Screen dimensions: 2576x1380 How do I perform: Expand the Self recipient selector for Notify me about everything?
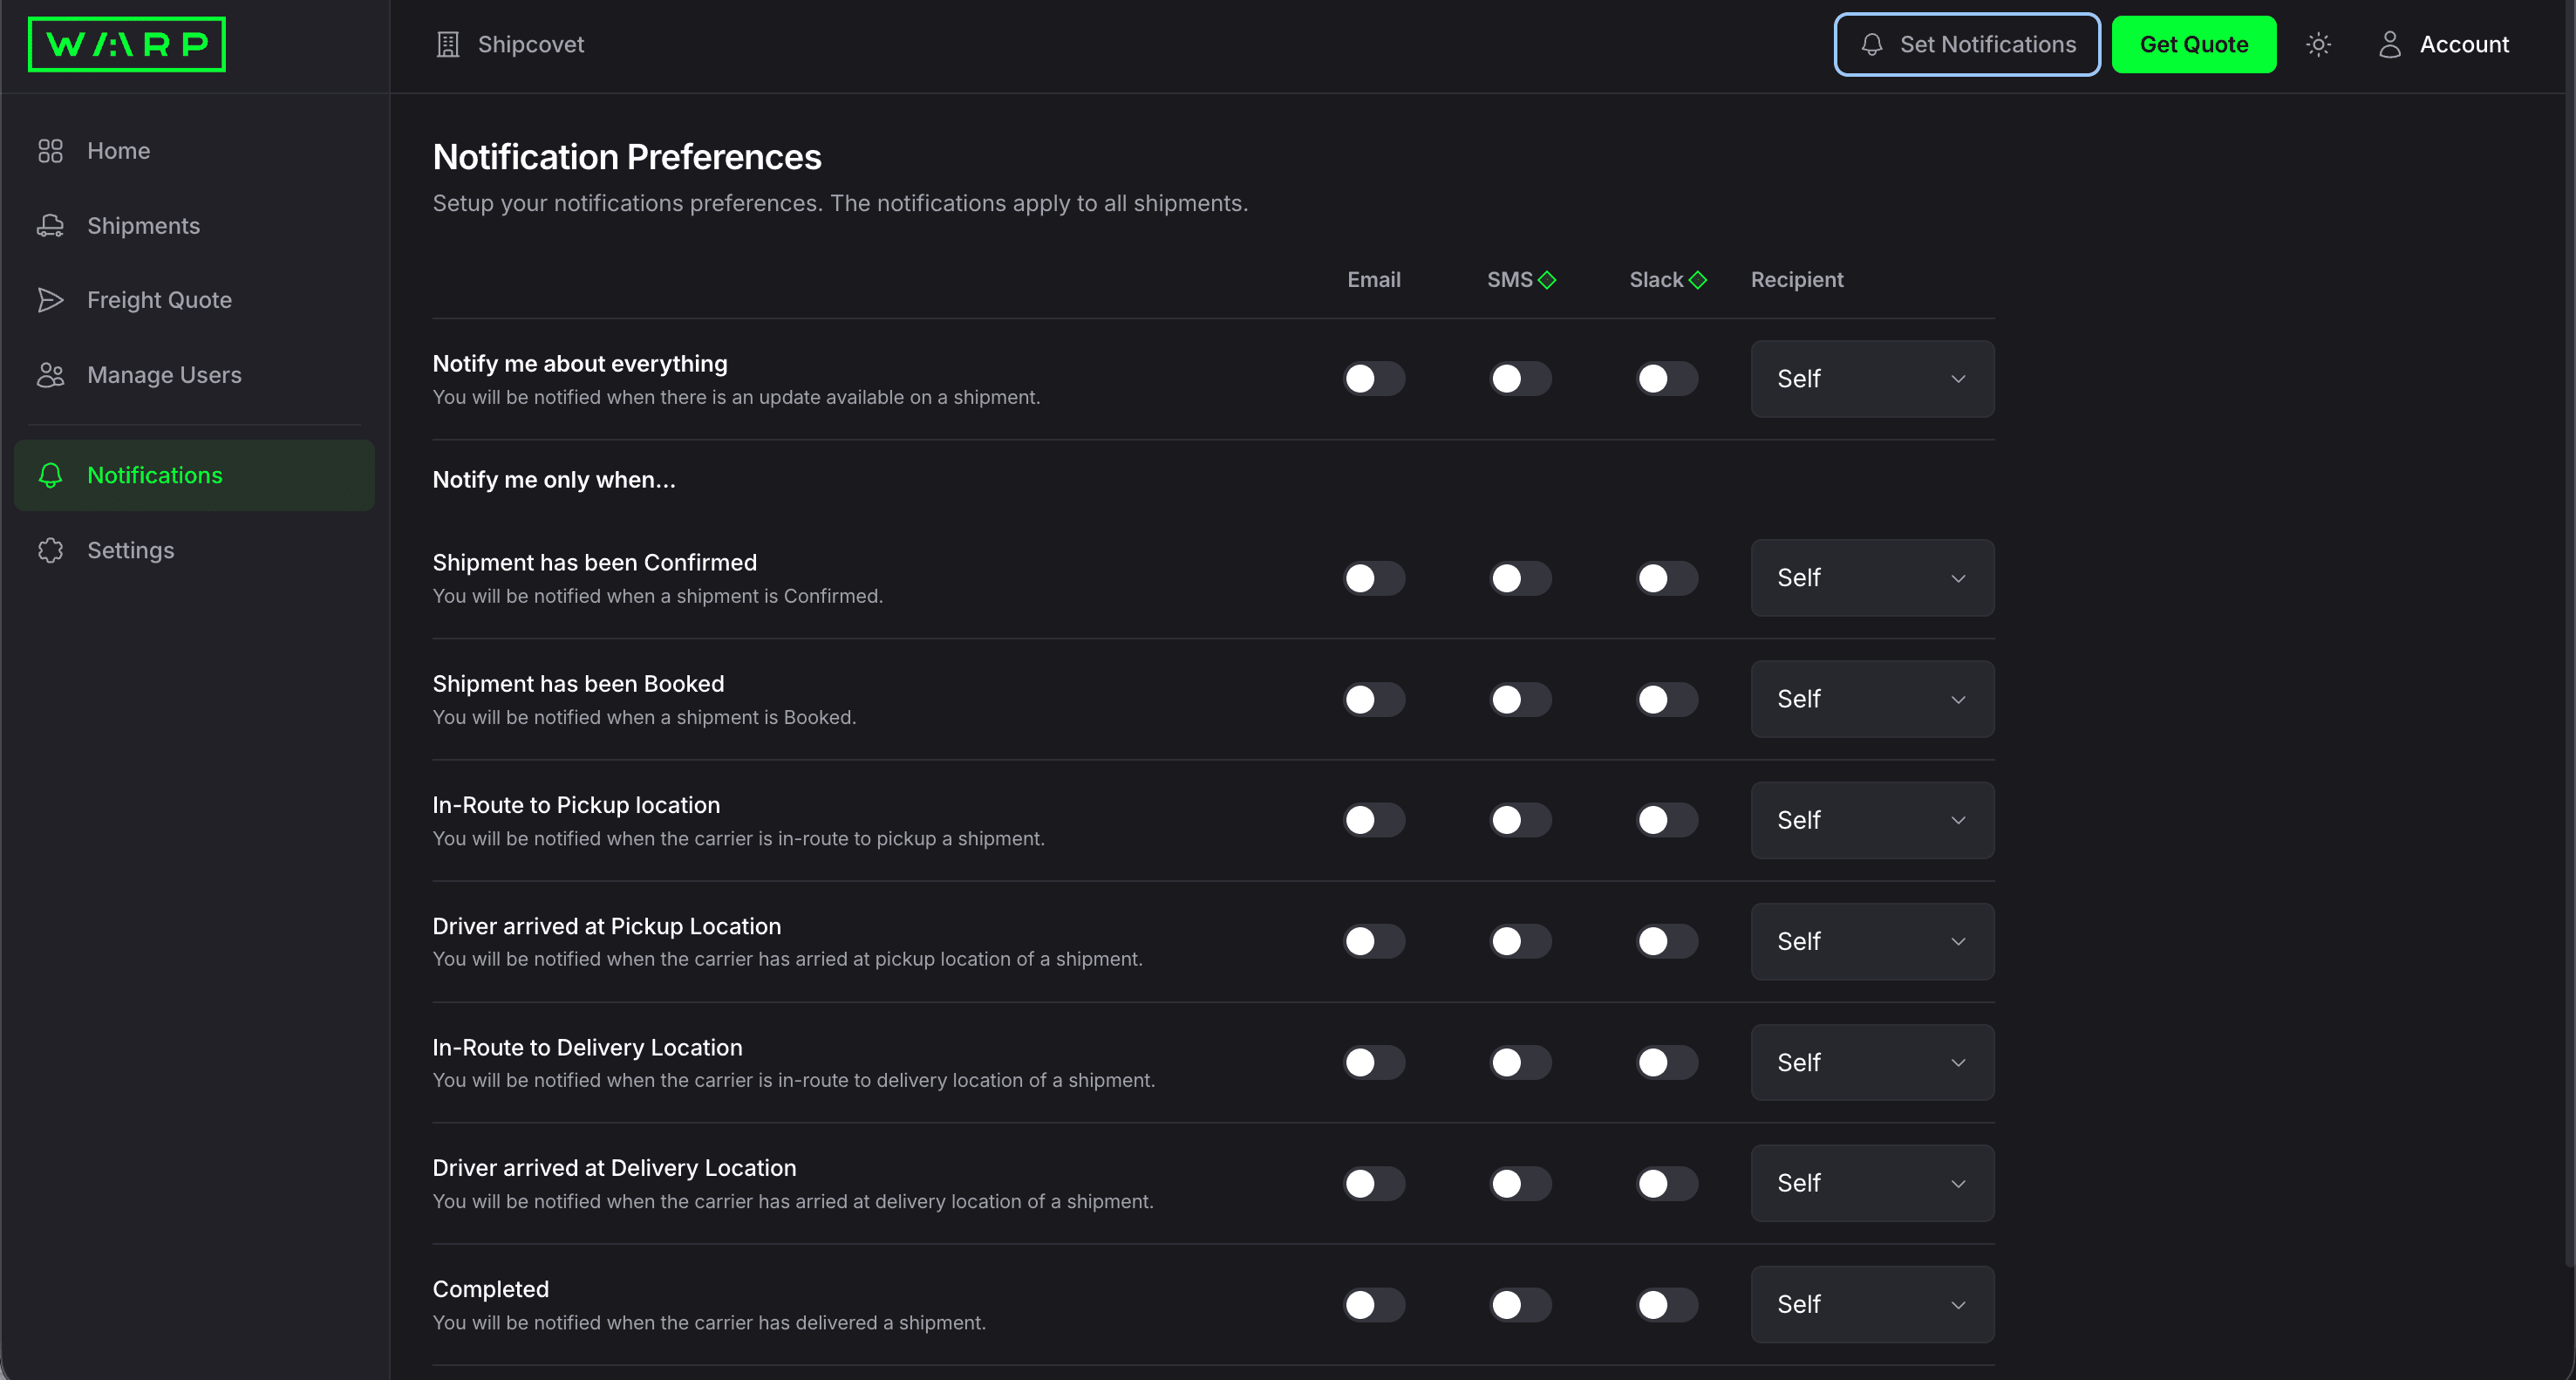1872,378
